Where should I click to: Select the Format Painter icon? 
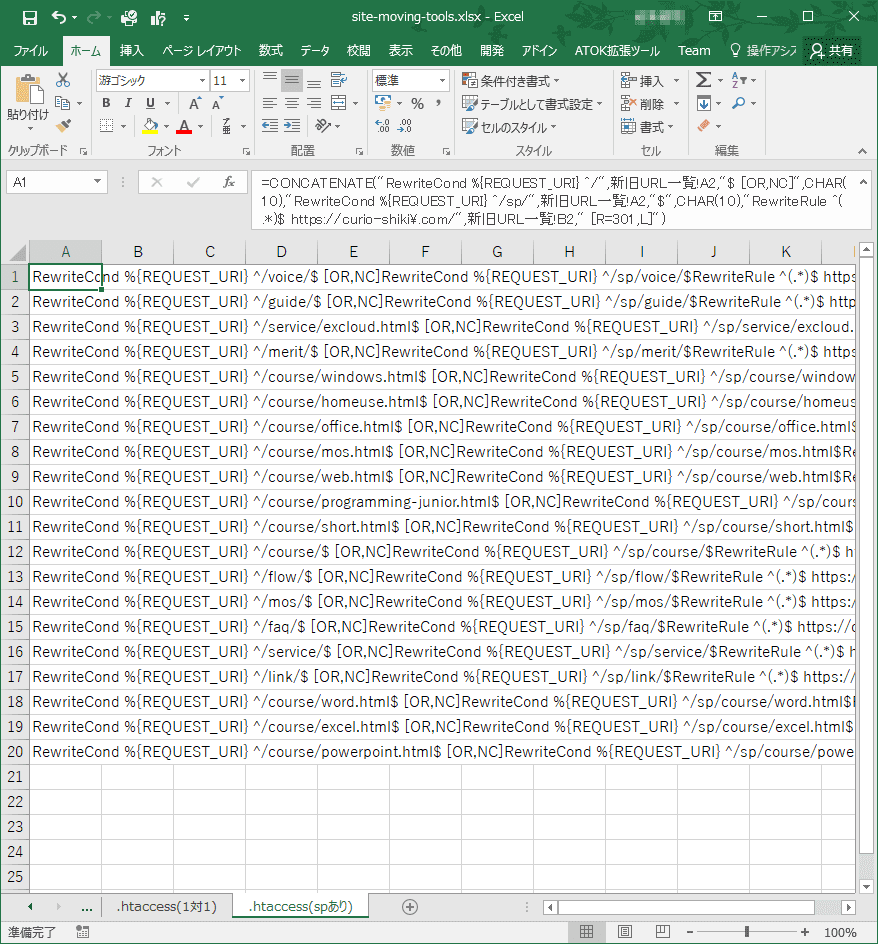coord(61,128)
